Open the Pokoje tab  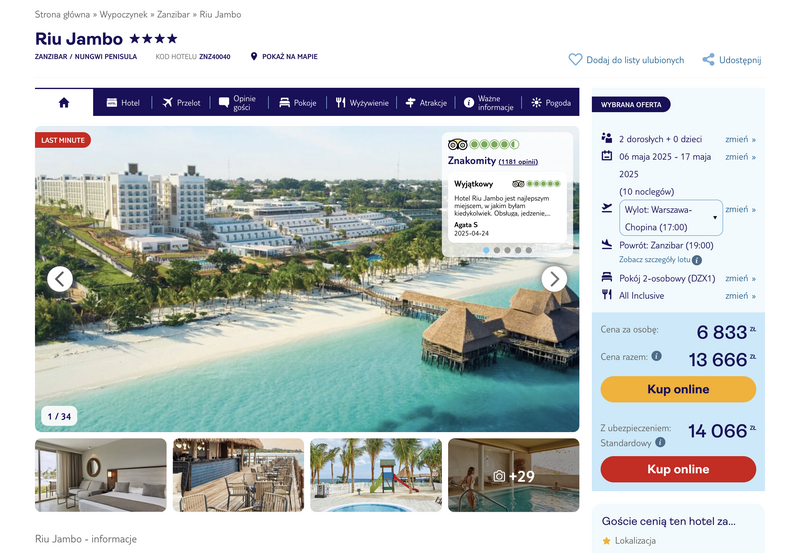pos(297,103)
